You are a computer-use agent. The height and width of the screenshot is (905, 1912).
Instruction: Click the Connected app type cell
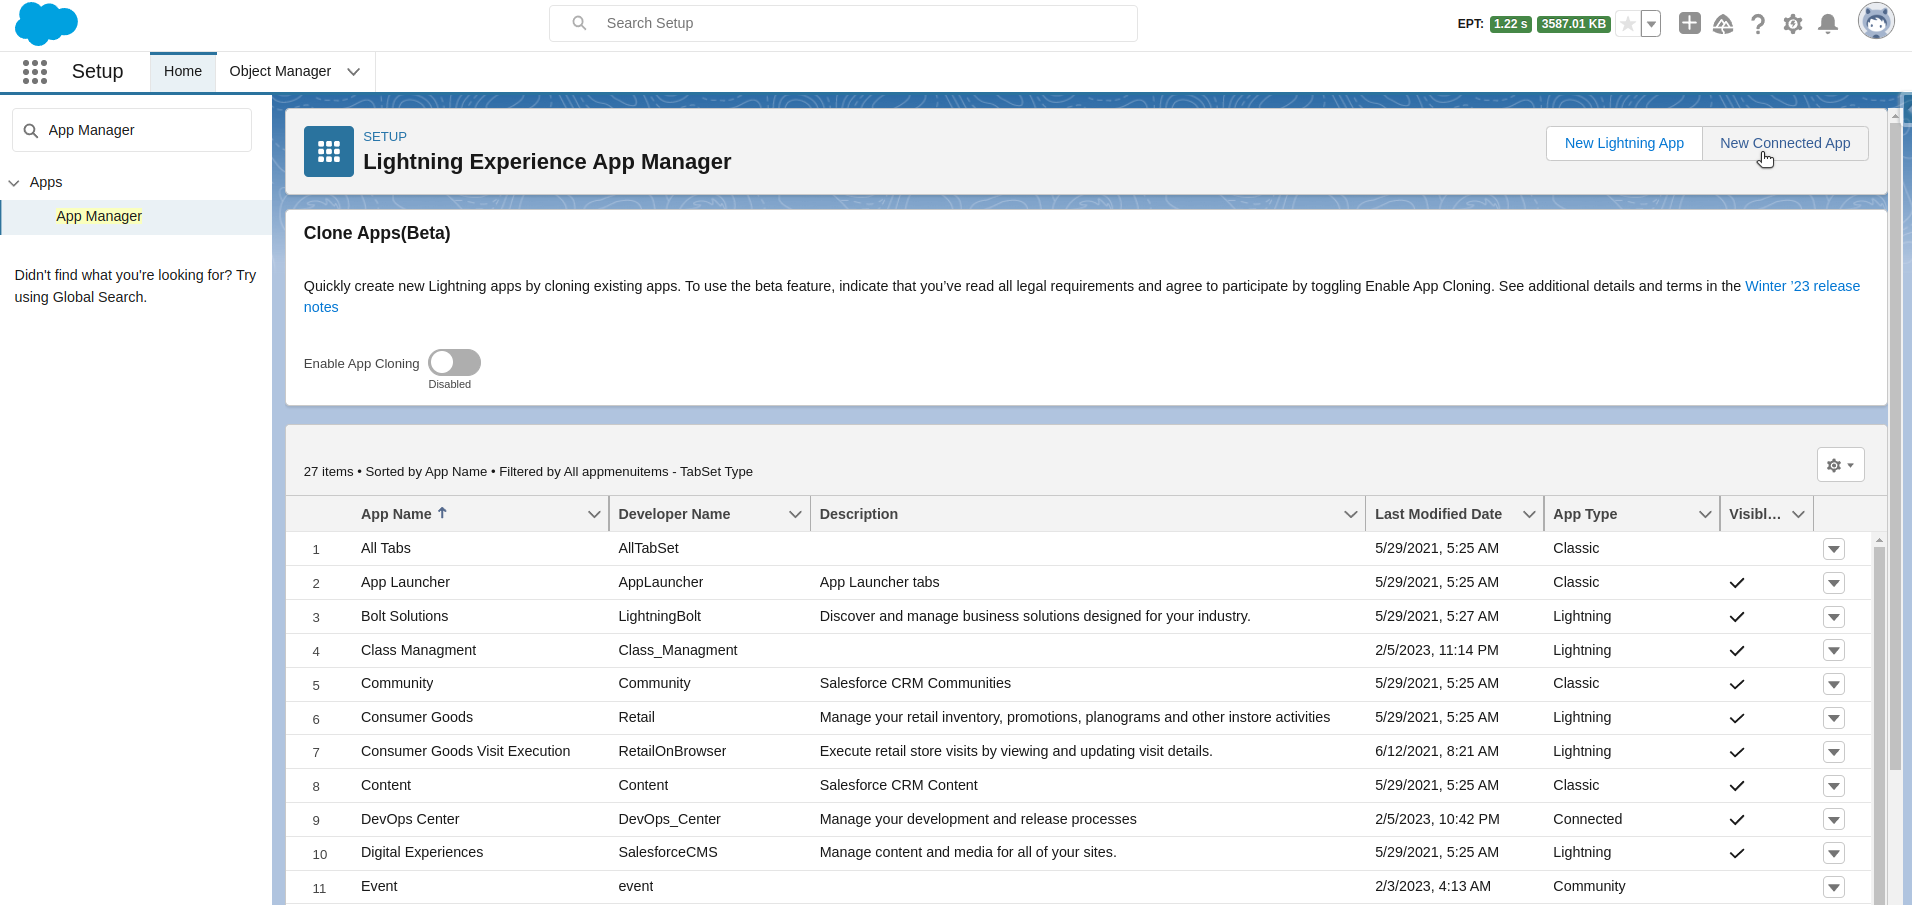tap(1587, 819)
